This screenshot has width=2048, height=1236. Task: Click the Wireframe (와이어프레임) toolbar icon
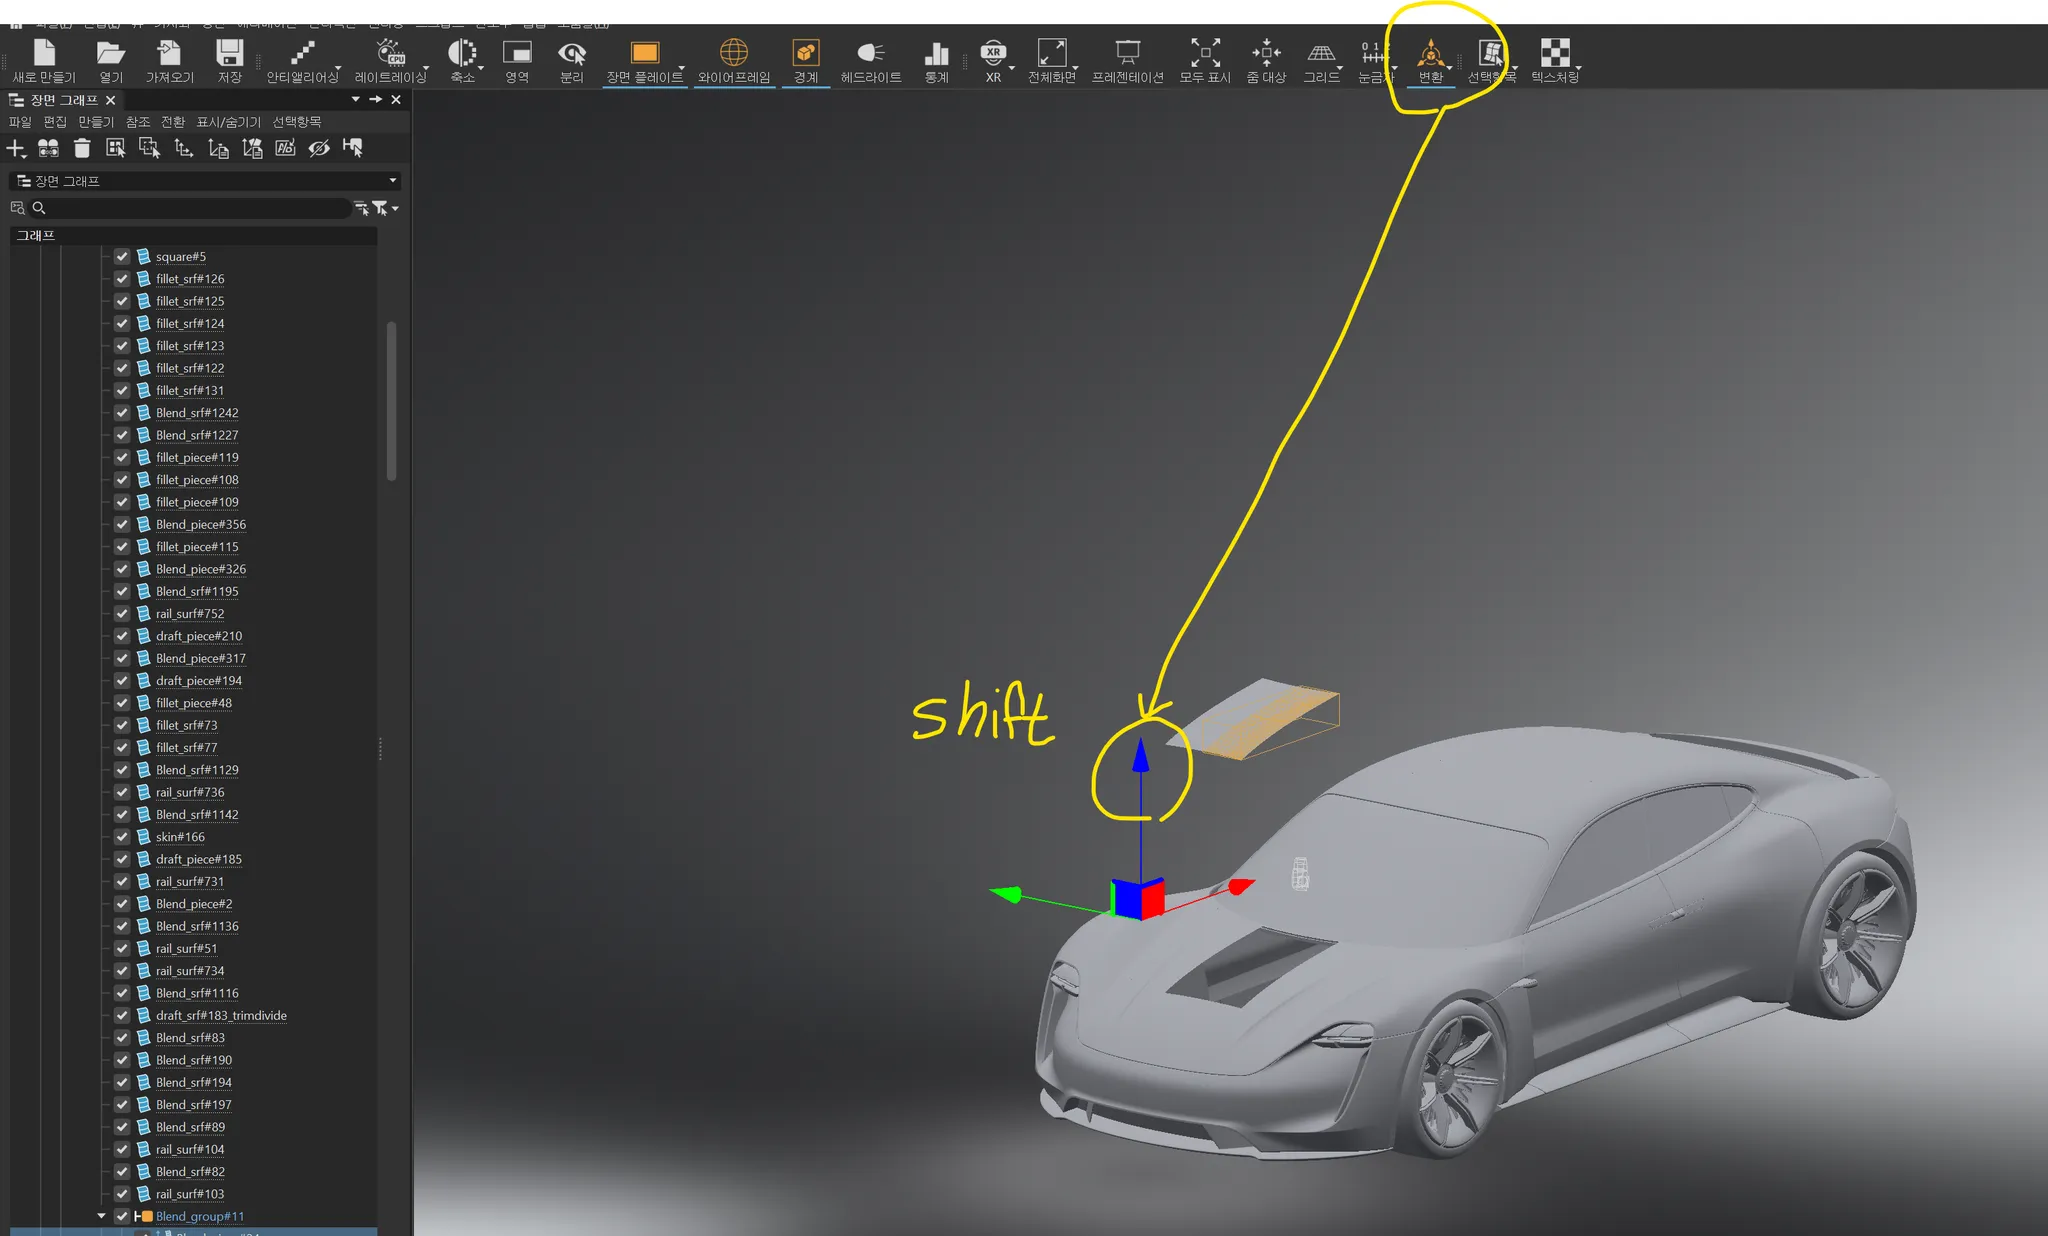coord(733,53)
